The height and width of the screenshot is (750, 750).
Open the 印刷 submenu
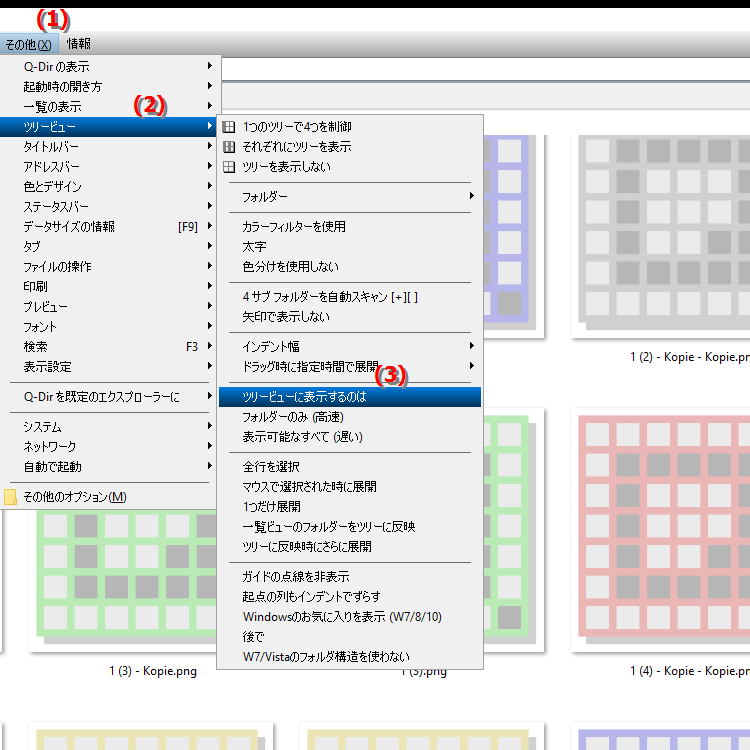(108, 287)
